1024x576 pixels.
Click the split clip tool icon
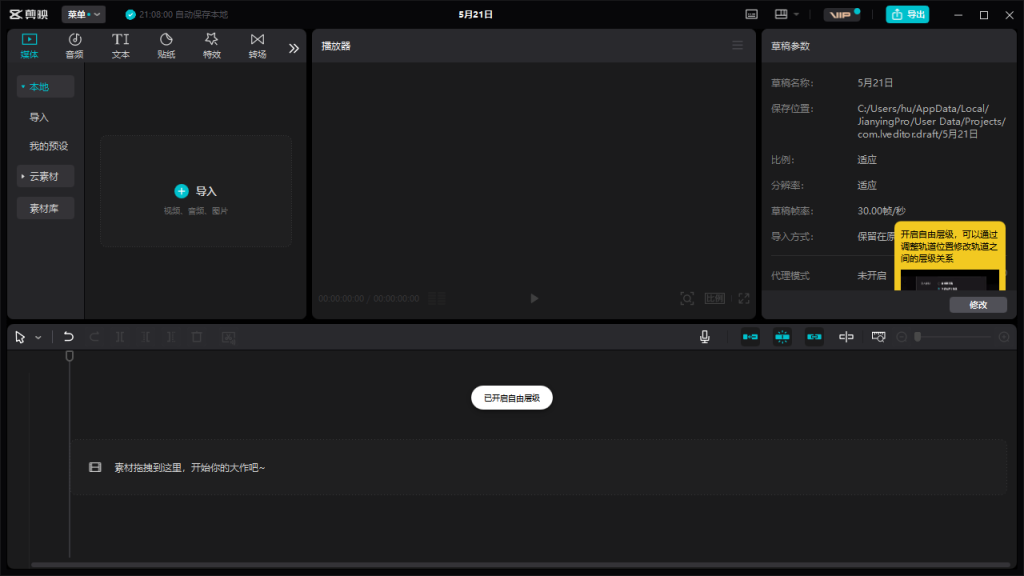[x=120, y=337]
